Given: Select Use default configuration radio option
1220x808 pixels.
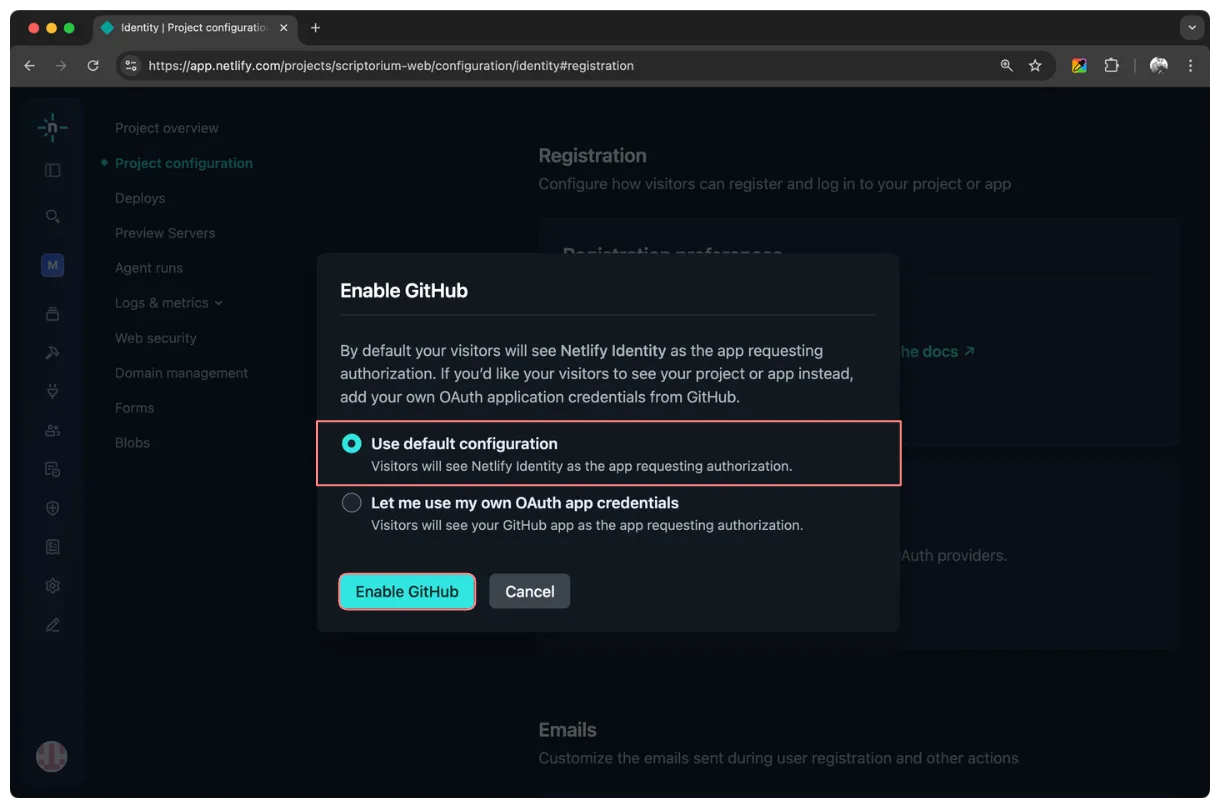Looking at the screenshot, I should click(x=352, y=444).
